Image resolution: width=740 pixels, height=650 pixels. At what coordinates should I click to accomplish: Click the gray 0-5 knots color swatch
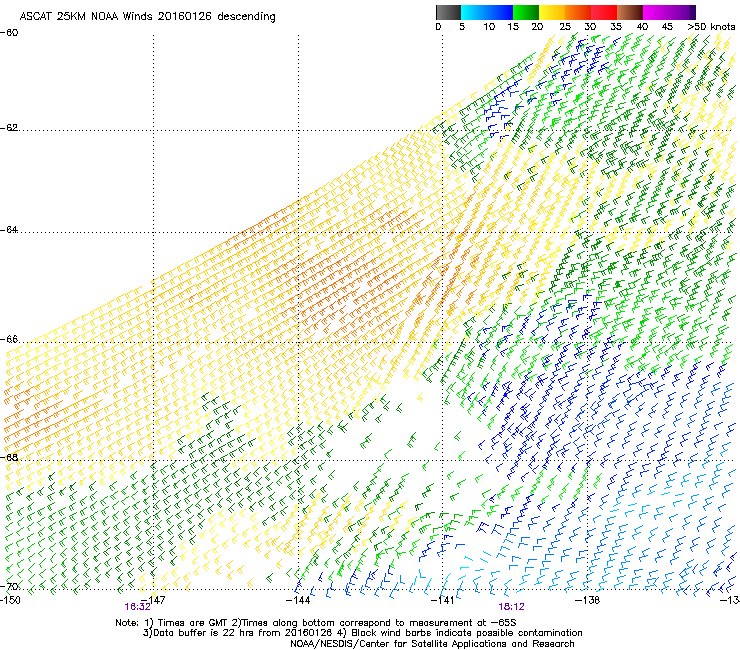448,12
